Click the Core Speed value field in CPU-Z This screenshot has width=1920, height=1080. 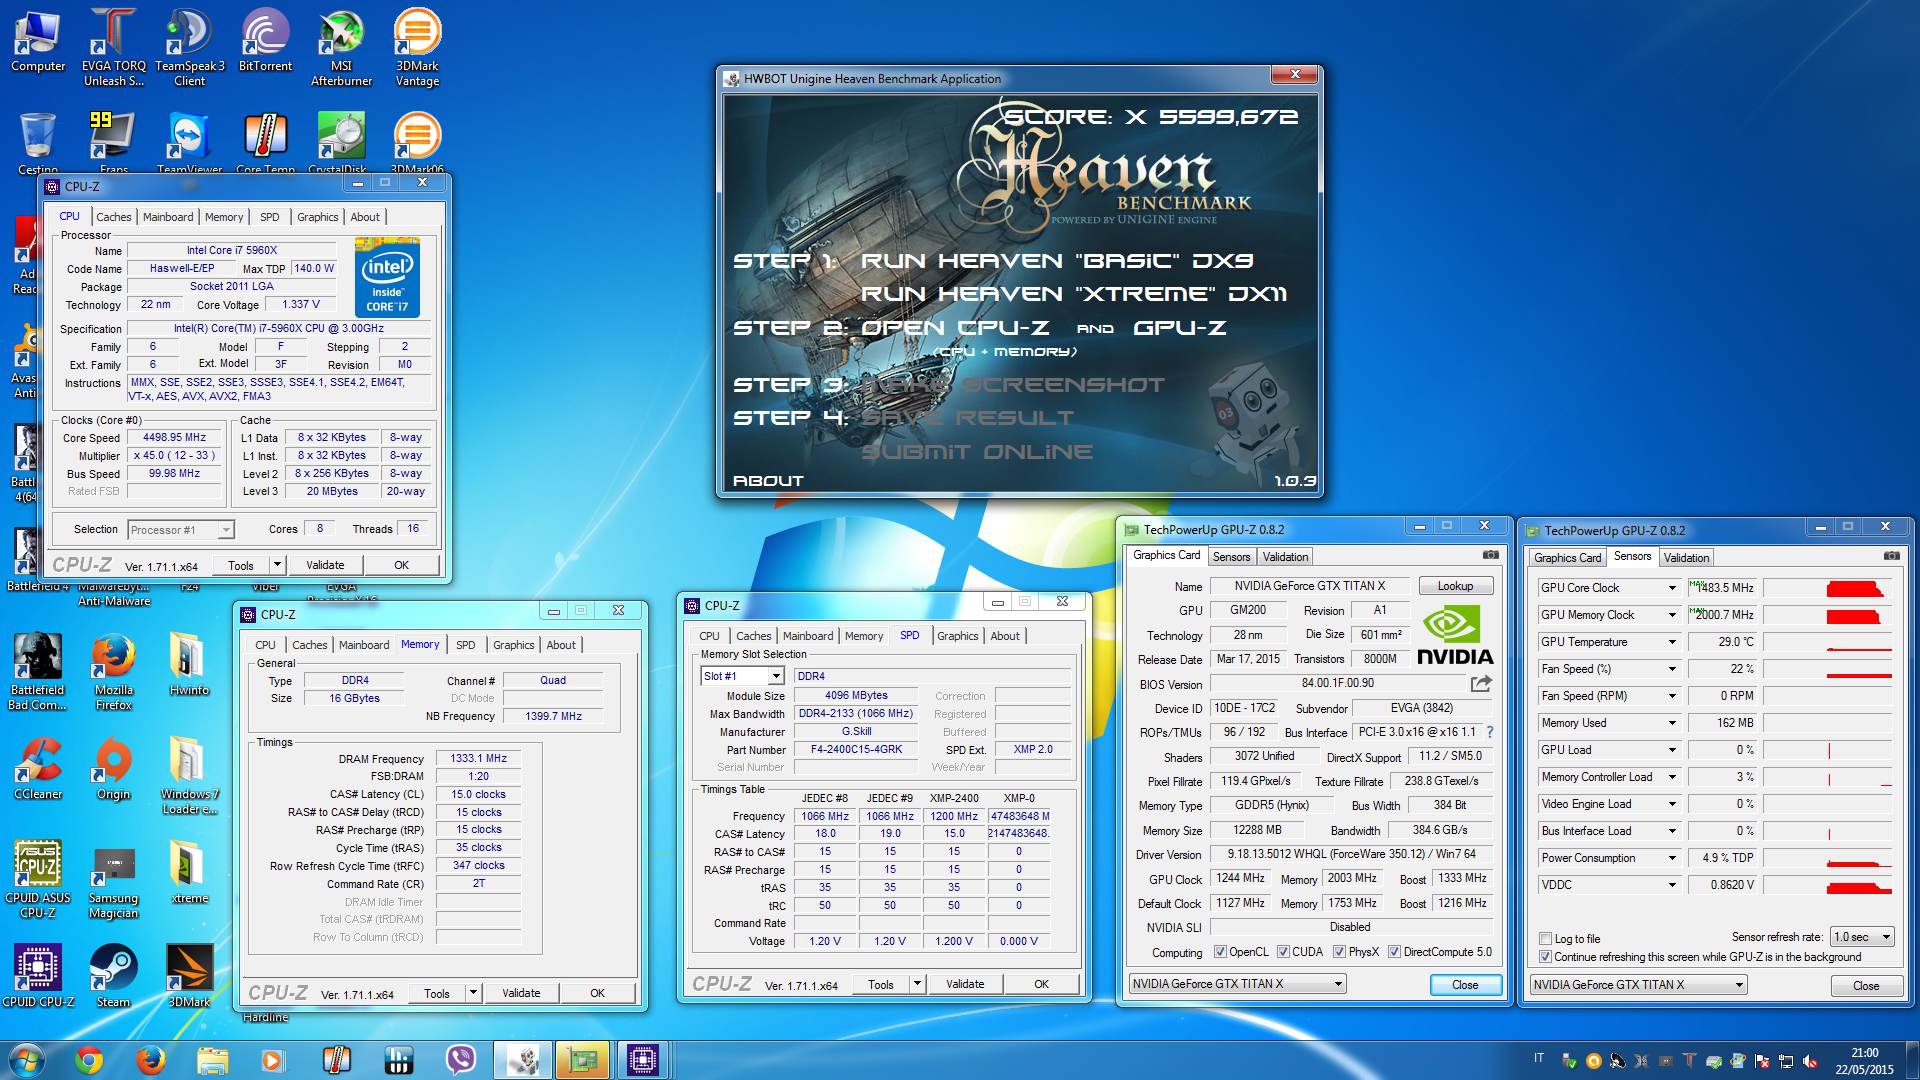(x=174, y=437)
